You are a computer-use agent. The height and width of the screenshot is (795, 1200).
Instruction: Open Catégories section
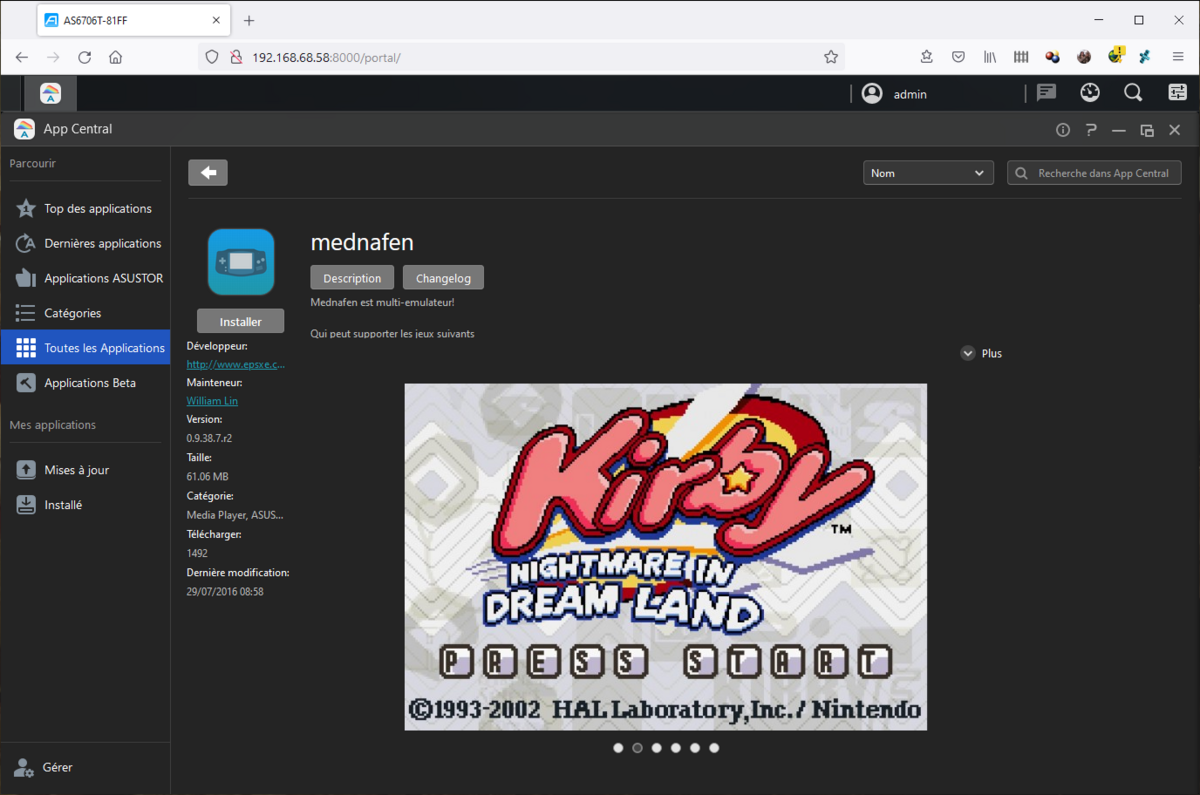[x=85, y=313]
